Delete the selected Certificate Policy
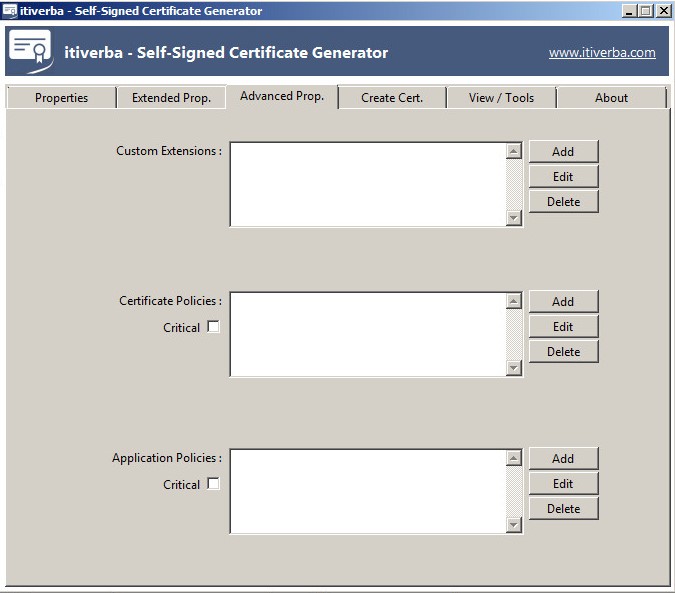The image size is (675, 593). point(563,352)
